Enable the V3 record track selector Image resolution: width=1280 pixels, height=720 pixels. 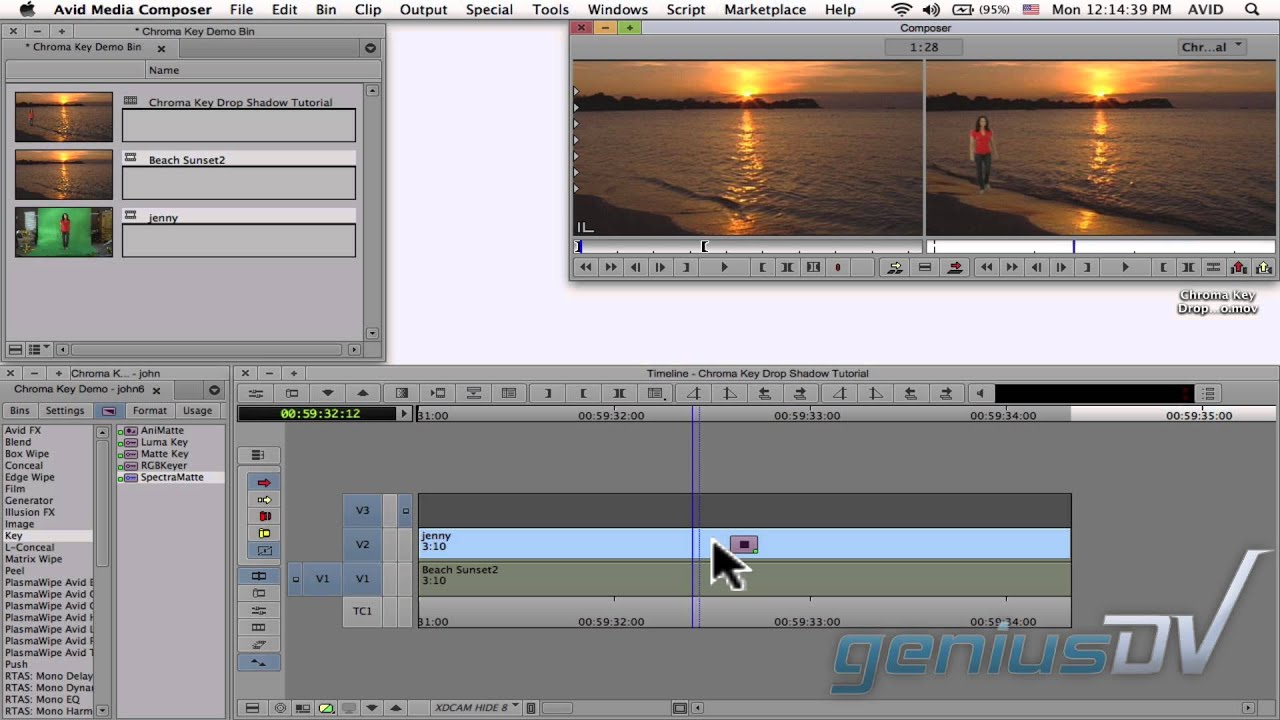tap(362, 510)
